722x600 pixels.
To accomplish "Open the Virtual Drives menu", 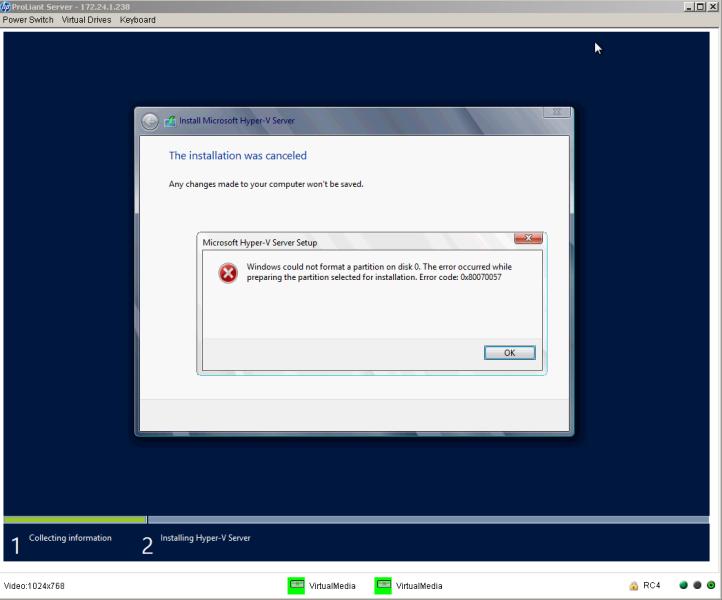I will coord(87,20).
